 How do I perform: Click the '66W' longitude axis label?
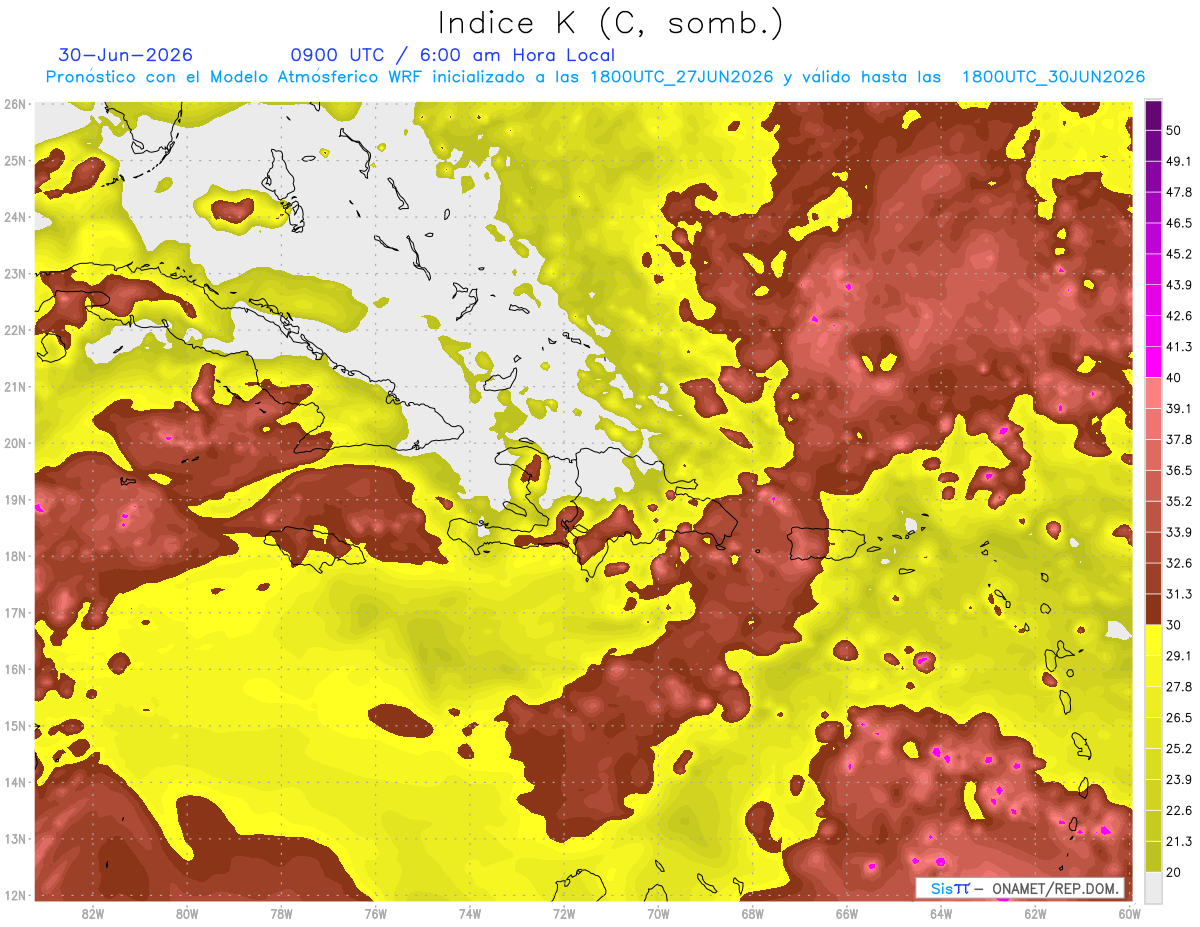[x=847, y=913]
